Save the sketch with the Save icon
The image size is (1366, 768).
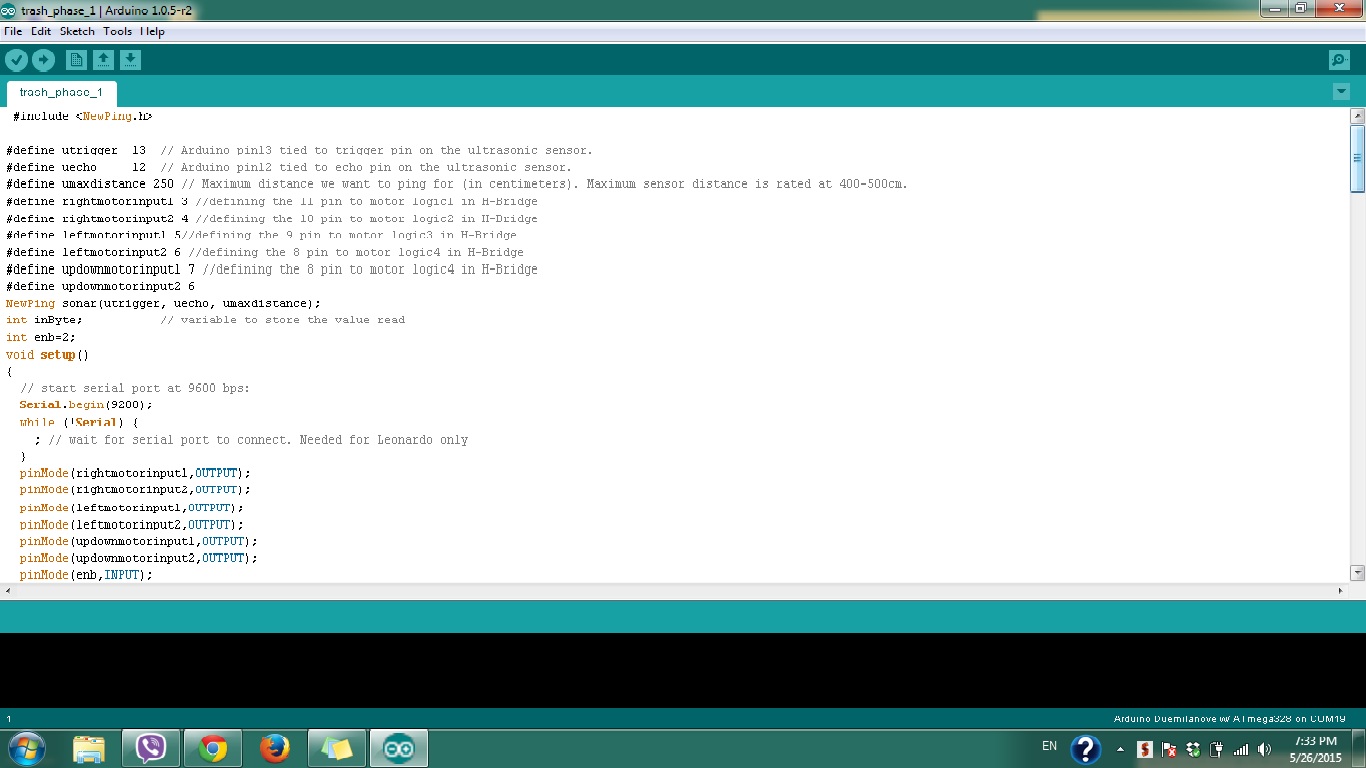click(130, 60)
